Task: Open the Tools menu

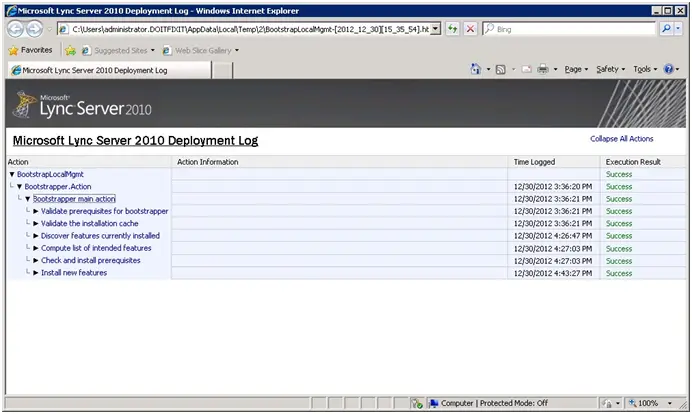Action: click(x=645, y=69)
